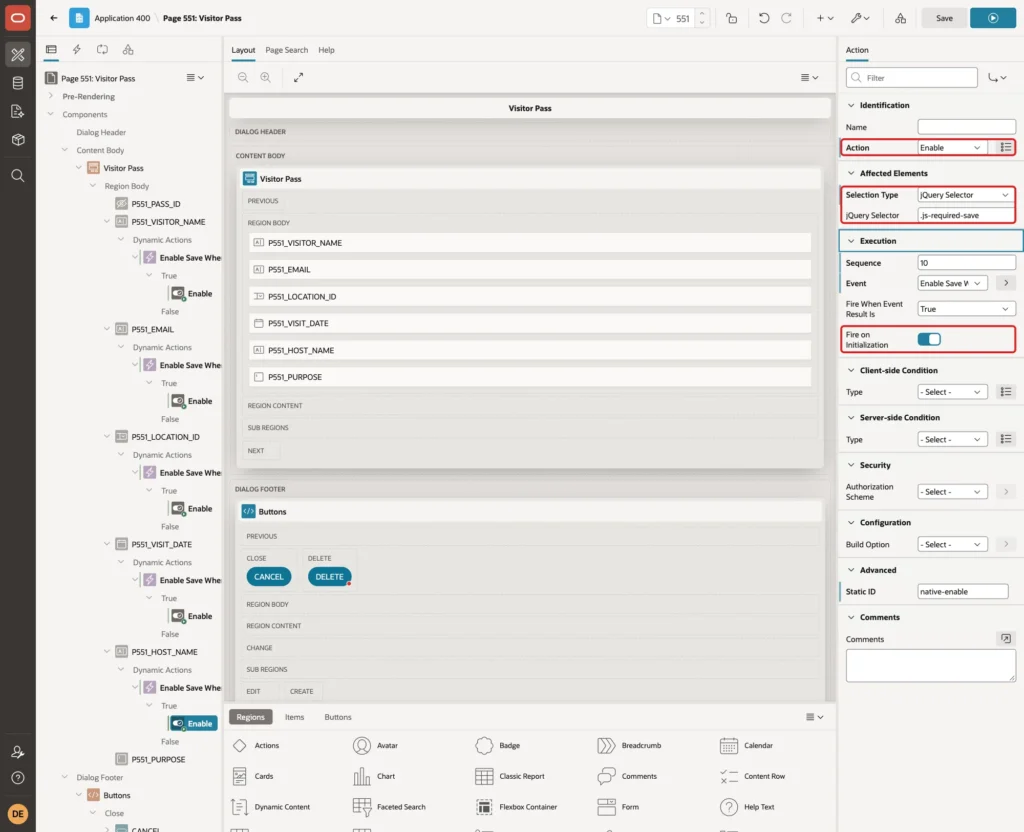Image resolution: width=1024 pixels, height=832 pixels.
Task: Toggle Fire on Initialization switch
Action: tap(929, 339)
